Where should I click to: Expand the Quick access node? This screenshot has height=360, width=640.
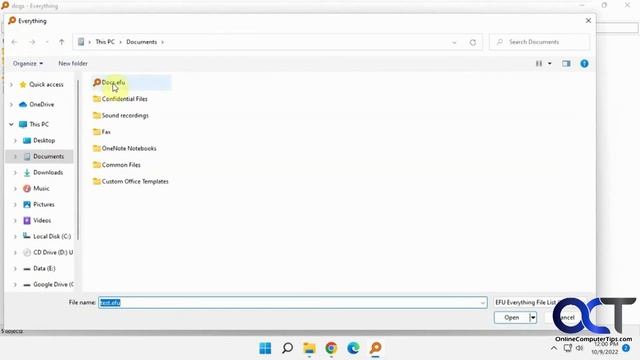(11, 84)
